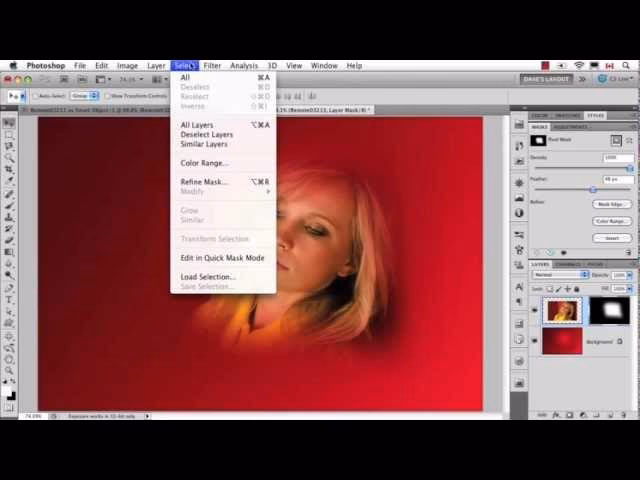Choose Load Selection from Select menu

coord(223,277)
